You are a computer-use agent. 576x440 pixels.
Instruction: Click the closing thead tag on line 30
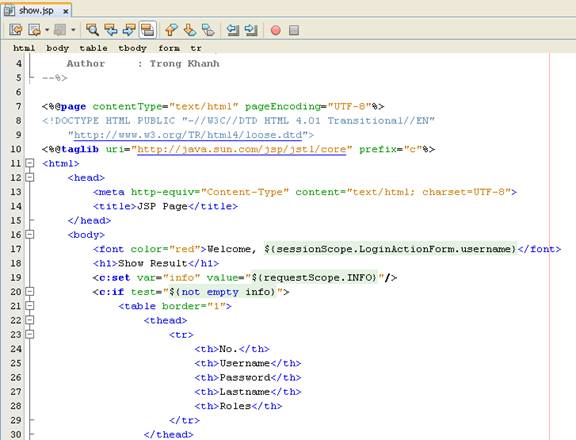click(x=168, y=434)
